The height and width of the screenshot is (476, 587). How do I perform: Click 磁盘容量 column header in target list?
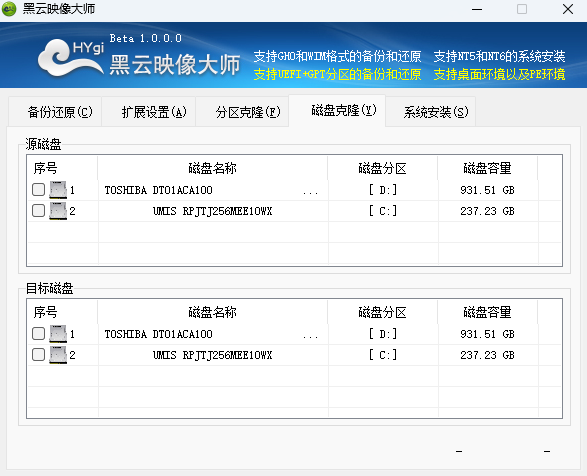(487, 312)
